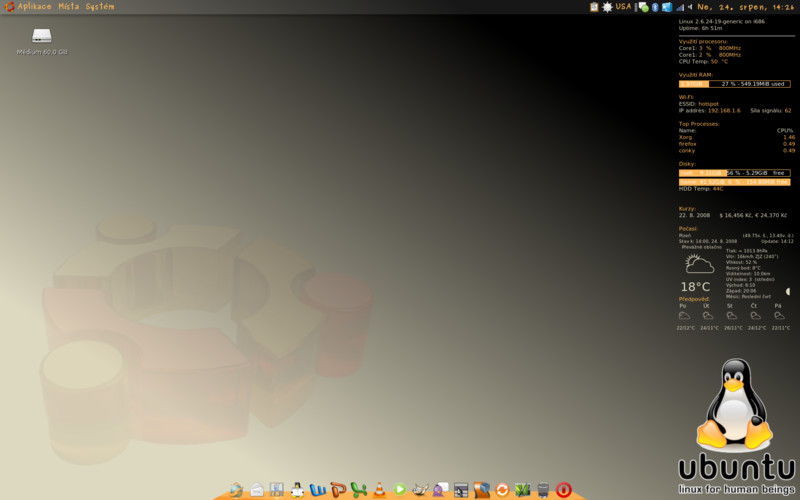
Task: Click the ESSID: hotspot text
Action: pyautogui.click(x=698, y=104)
